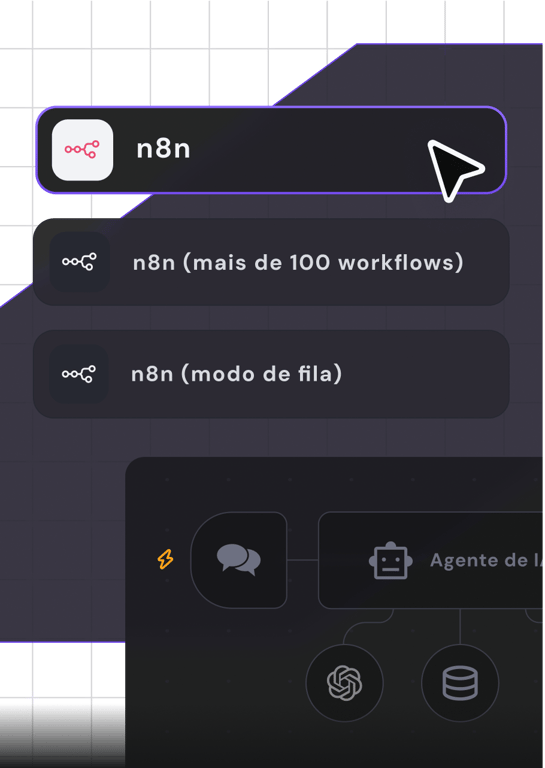Viewport: 545px width, 768px height.
Task: Click vertical connector above the database node
Action: (460, 626)
